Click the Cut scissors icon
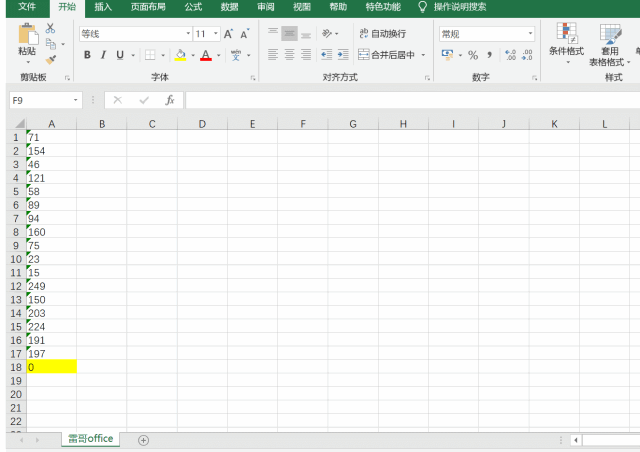640x452 pixels. pyautogui.click(x=50, y=29)
